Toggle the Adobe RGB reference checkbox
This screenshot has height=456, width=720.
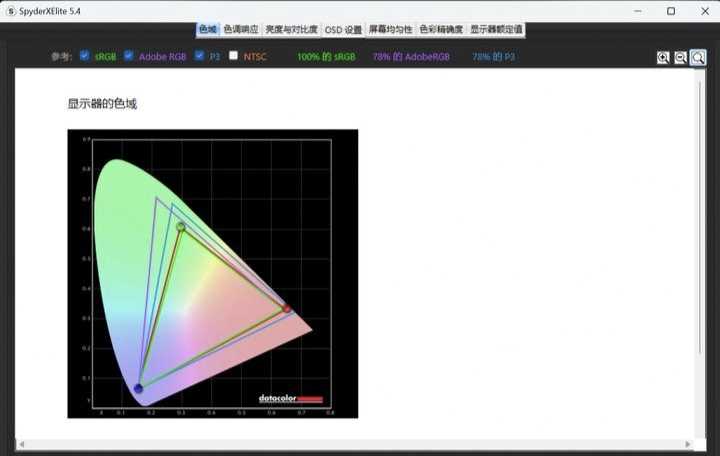tap(128, 56)
